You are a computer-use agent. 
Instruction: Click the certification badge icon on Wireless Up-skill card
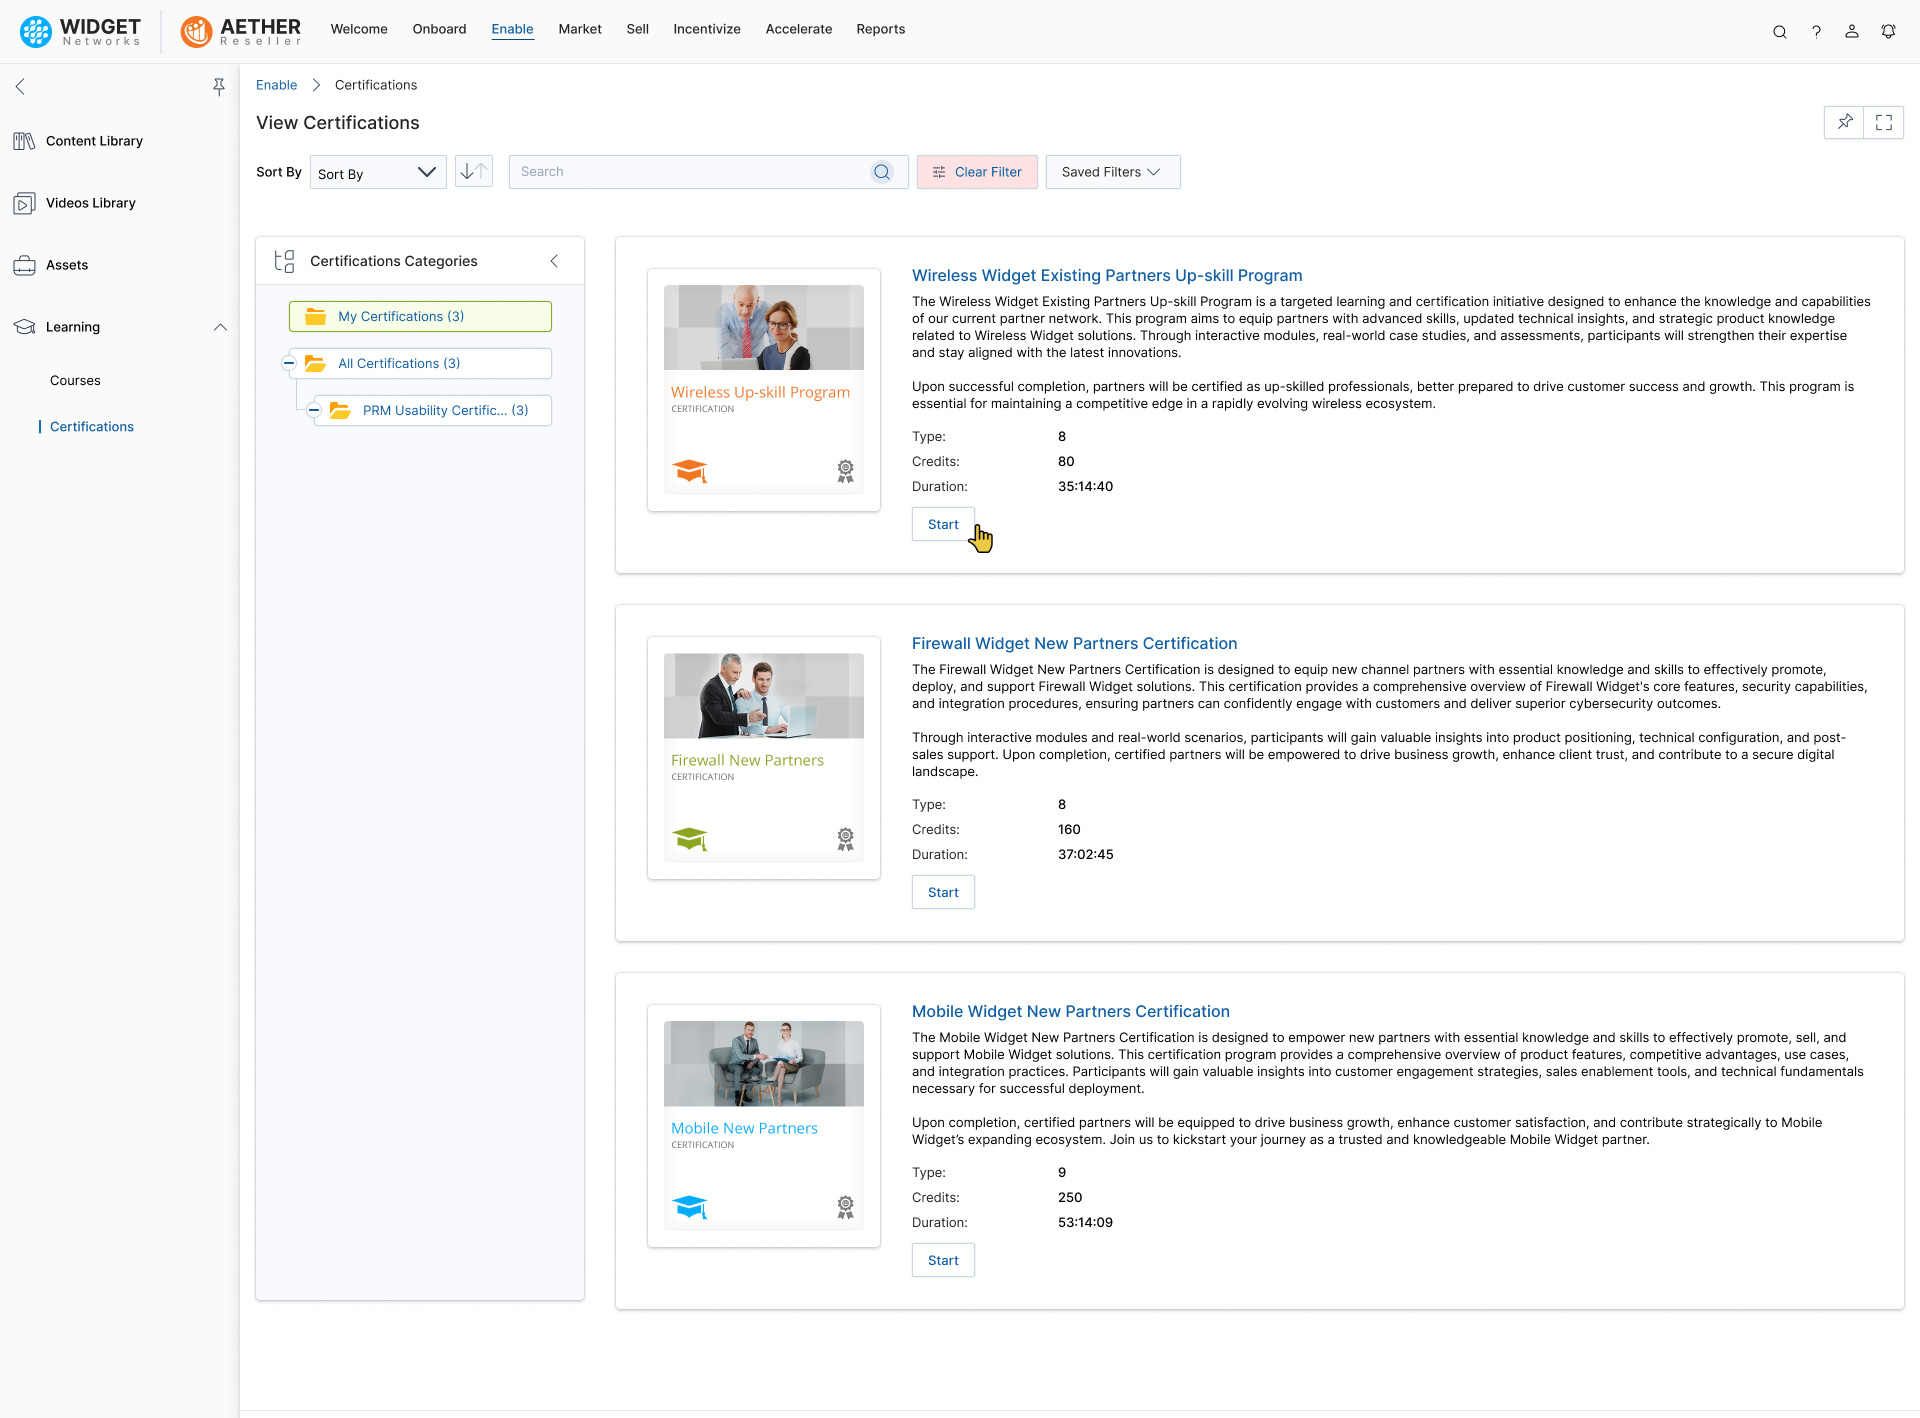click(845, 471)
